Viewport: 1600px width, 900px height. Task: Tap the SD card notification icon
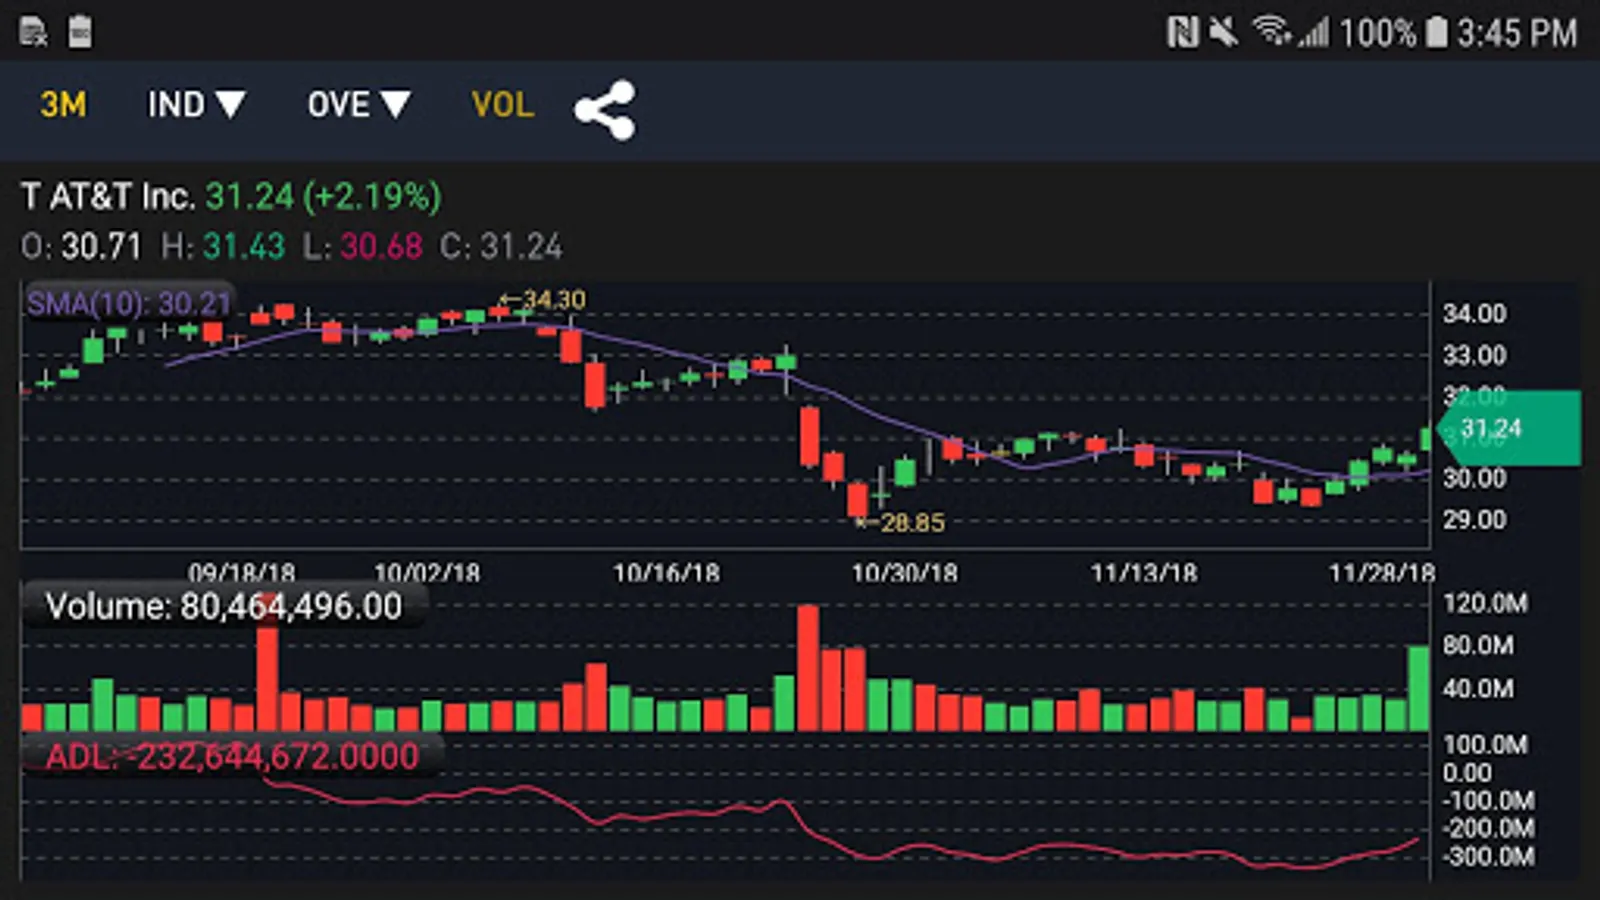pos(80,32)
